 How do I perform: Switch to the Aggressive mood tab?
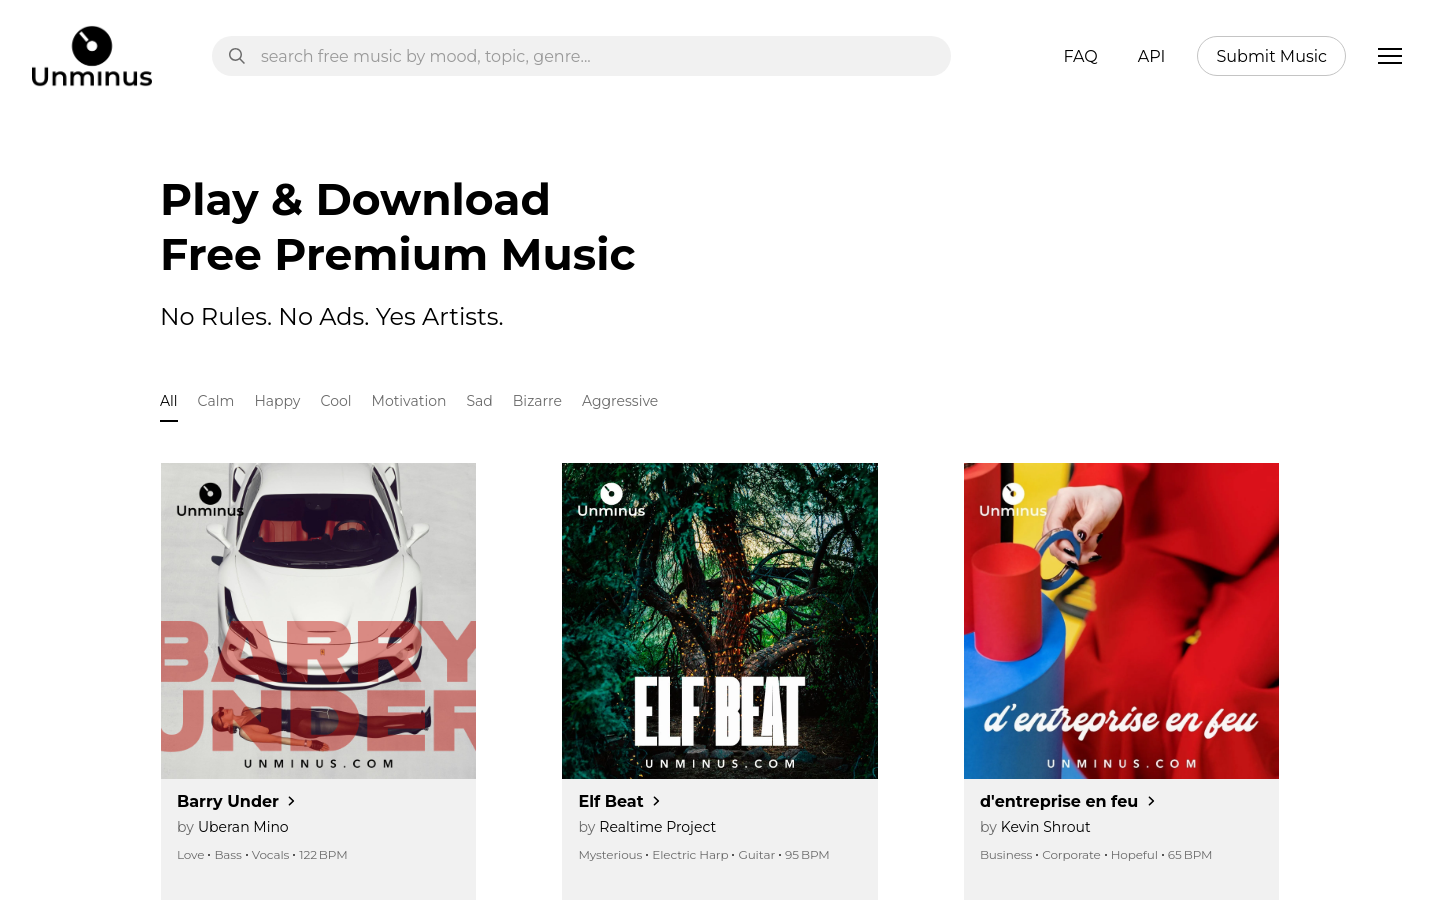pos(620,401)
